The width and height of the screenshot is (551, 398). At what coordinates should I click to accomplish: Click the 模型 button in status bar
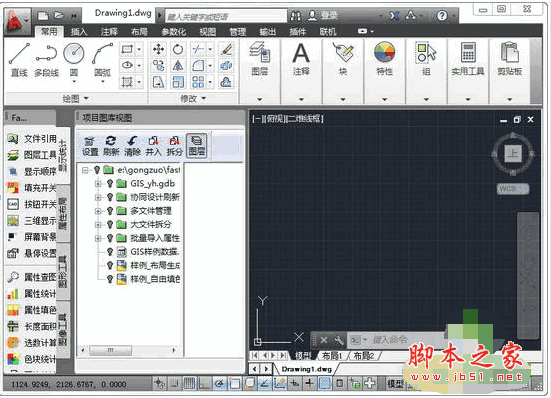(395, 383)
